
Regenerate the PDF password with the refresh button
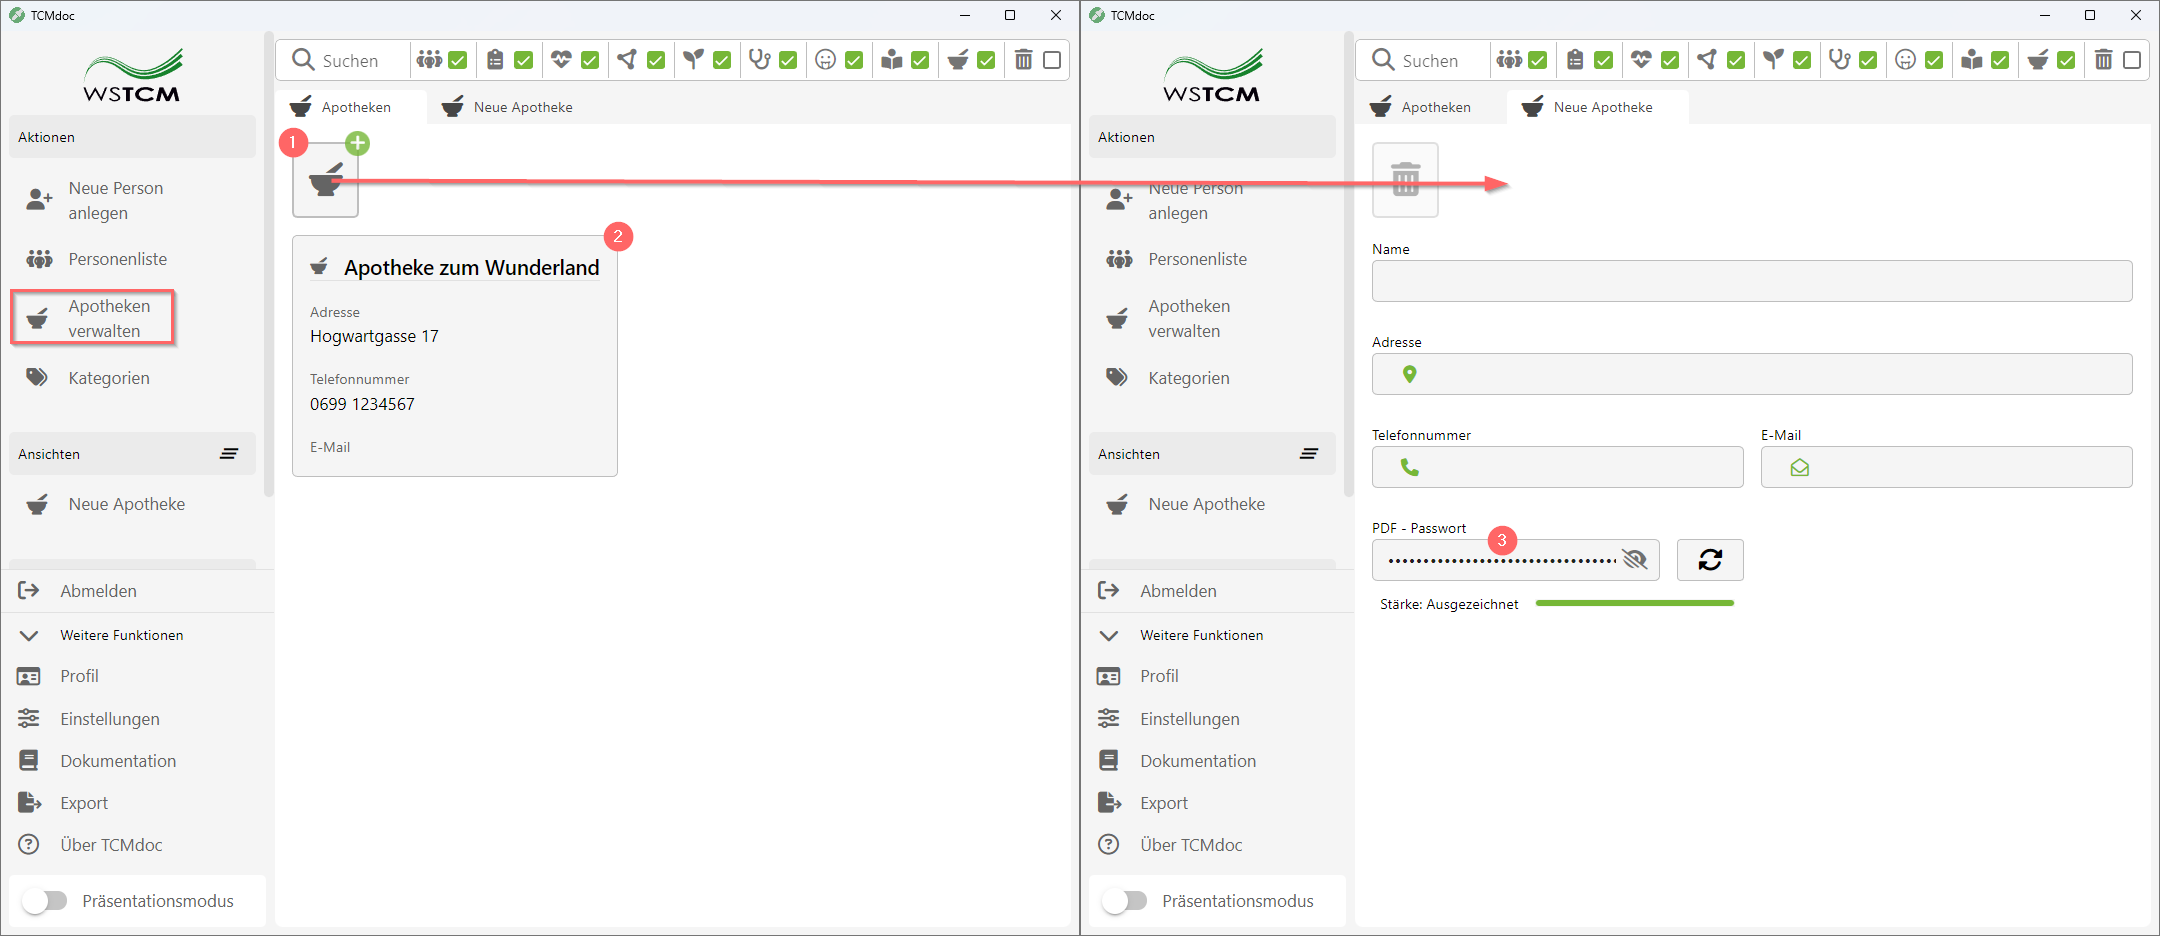[1709, 560]
